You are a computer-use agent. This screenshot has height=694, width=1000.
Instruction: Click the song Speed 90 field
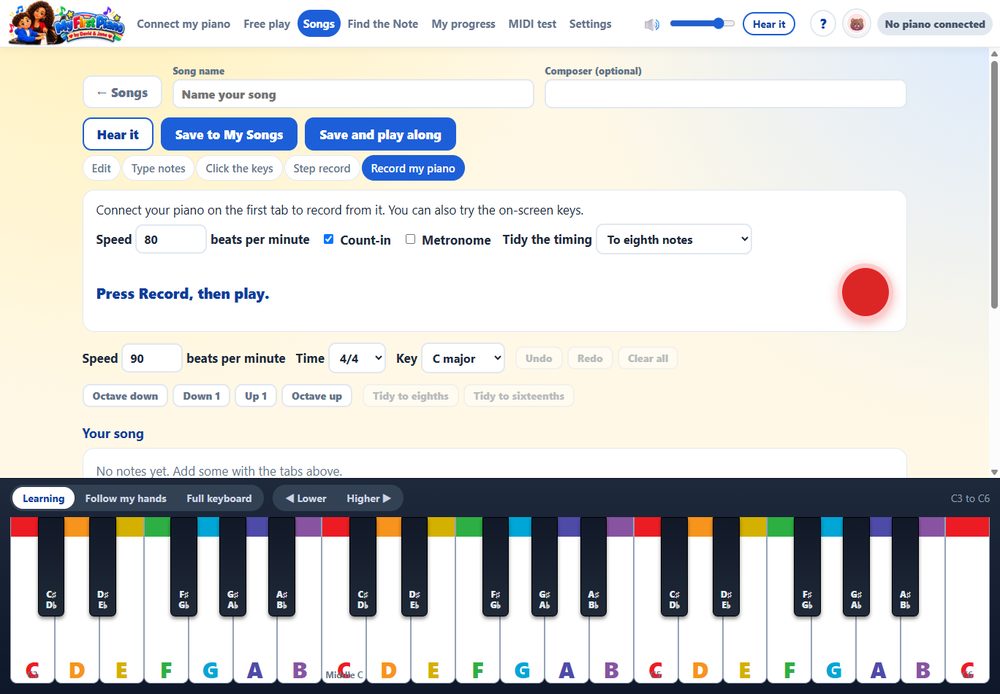tap(152, 358)
